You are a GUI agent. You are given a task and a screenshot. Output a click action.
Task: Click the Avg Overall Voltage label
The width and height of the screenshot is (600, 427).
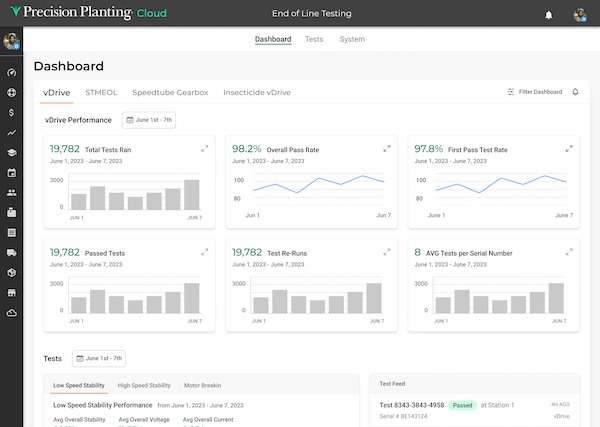(144, 420)
